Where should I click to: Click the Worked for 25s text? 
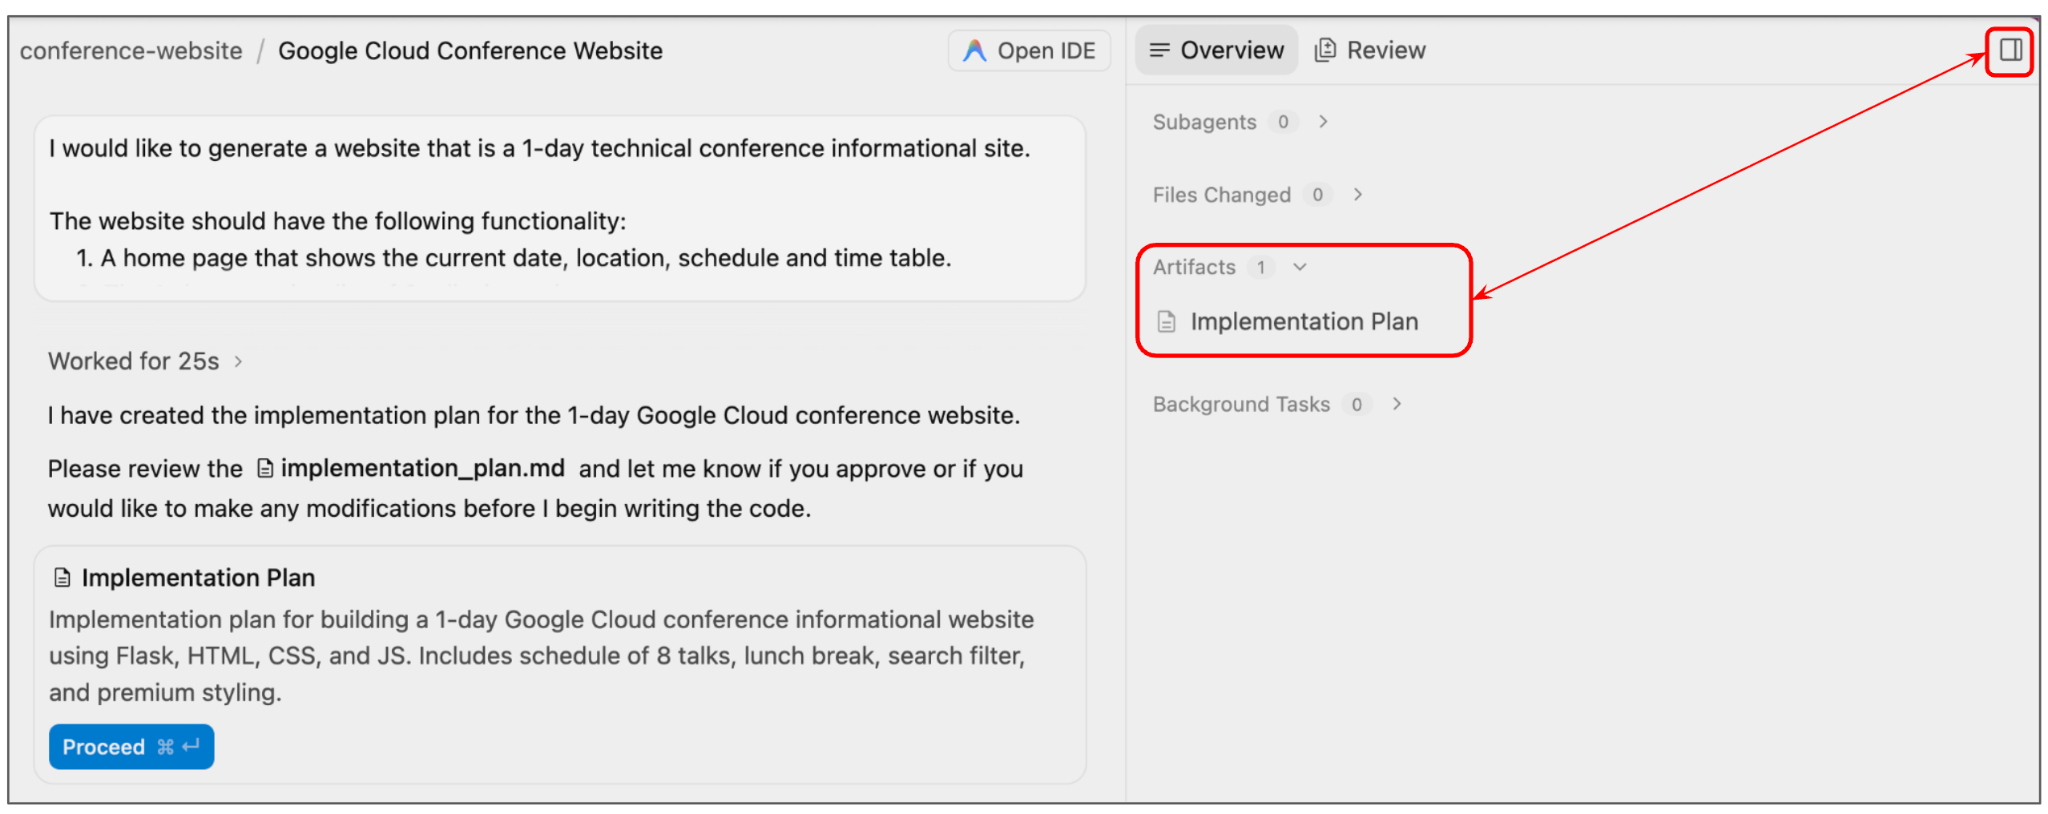pyautogui.click(x=133, y=361)
